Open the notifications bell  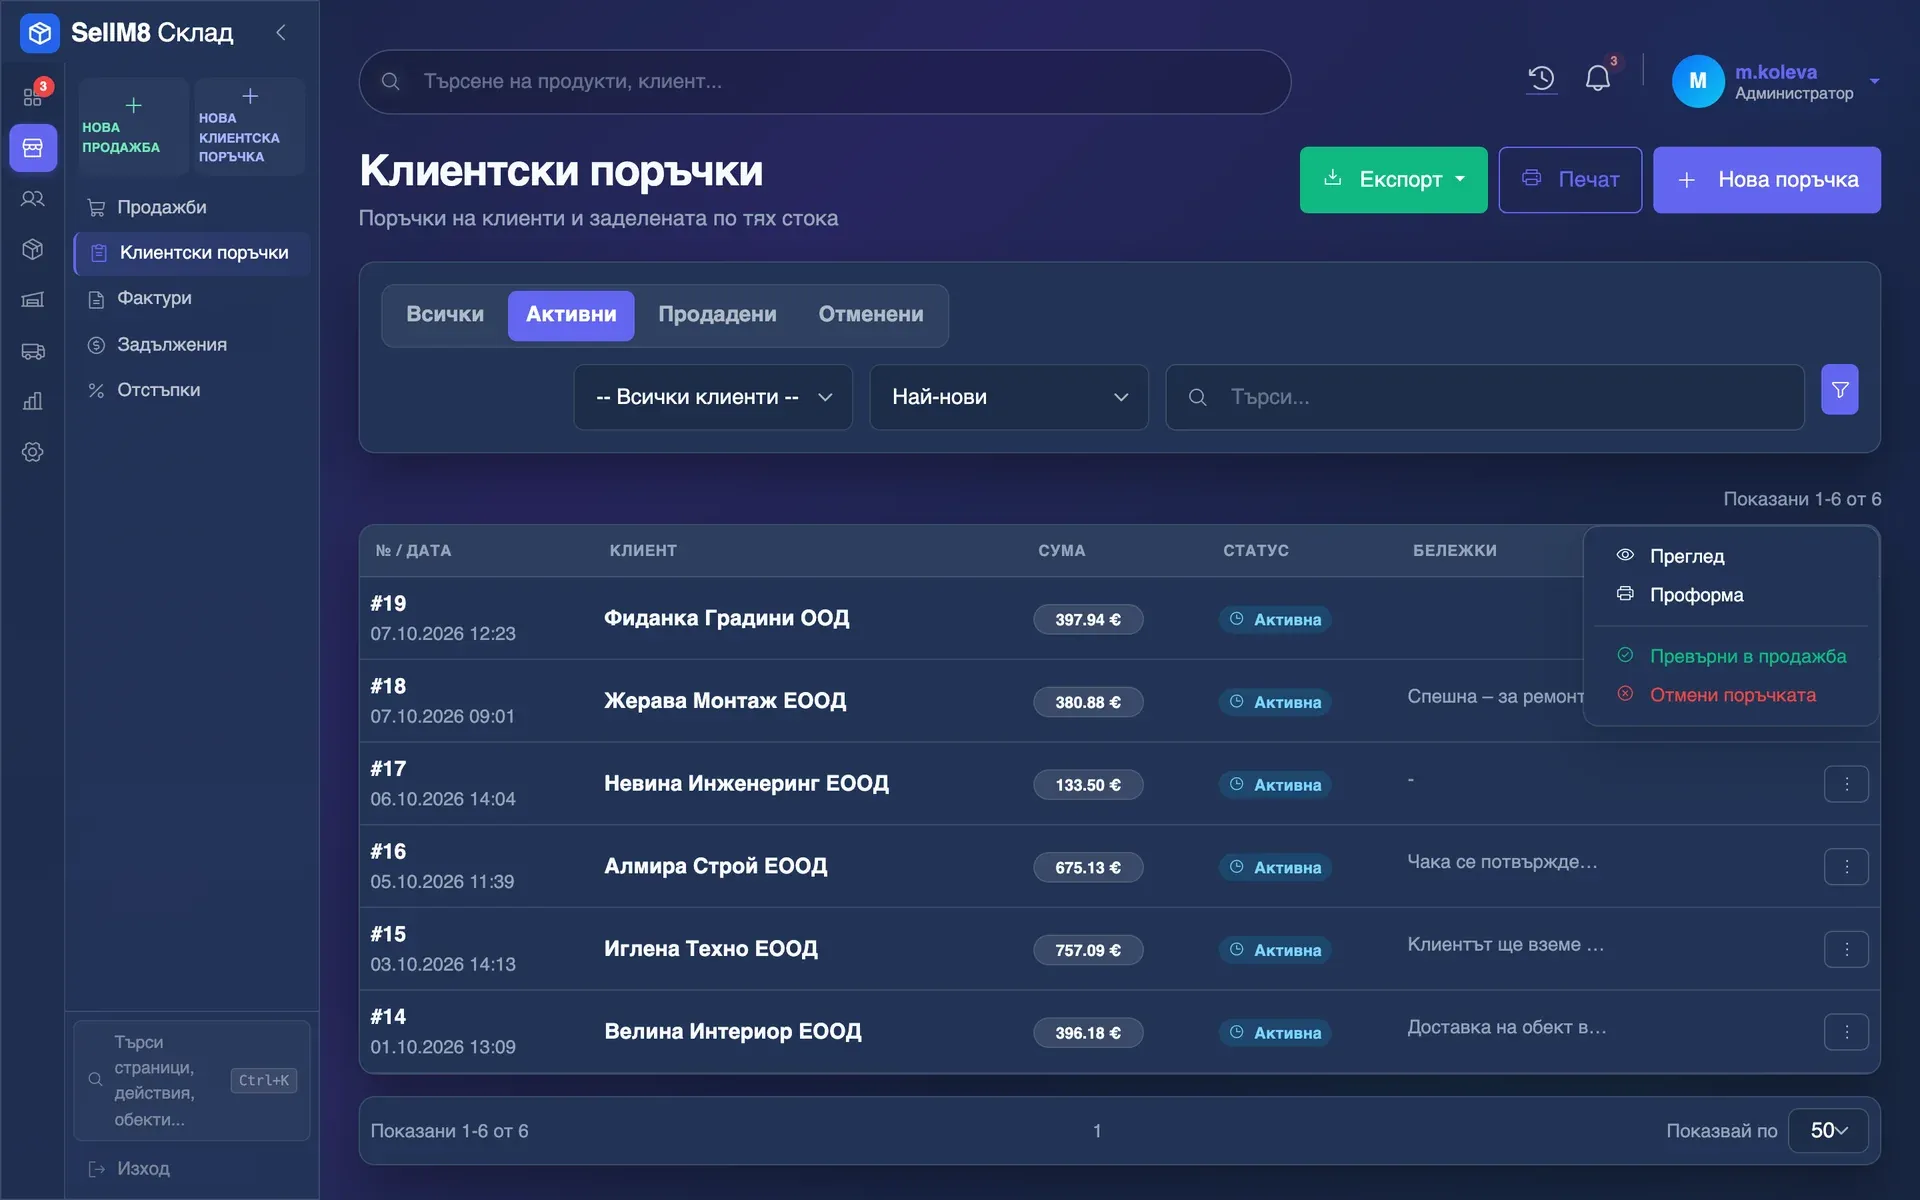(x=1598, y=79)
